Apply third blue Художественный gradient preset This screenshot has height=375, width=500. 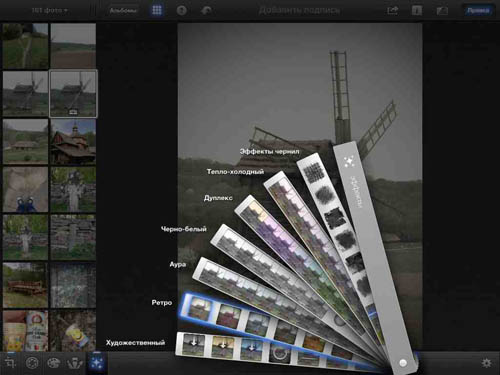251,349
